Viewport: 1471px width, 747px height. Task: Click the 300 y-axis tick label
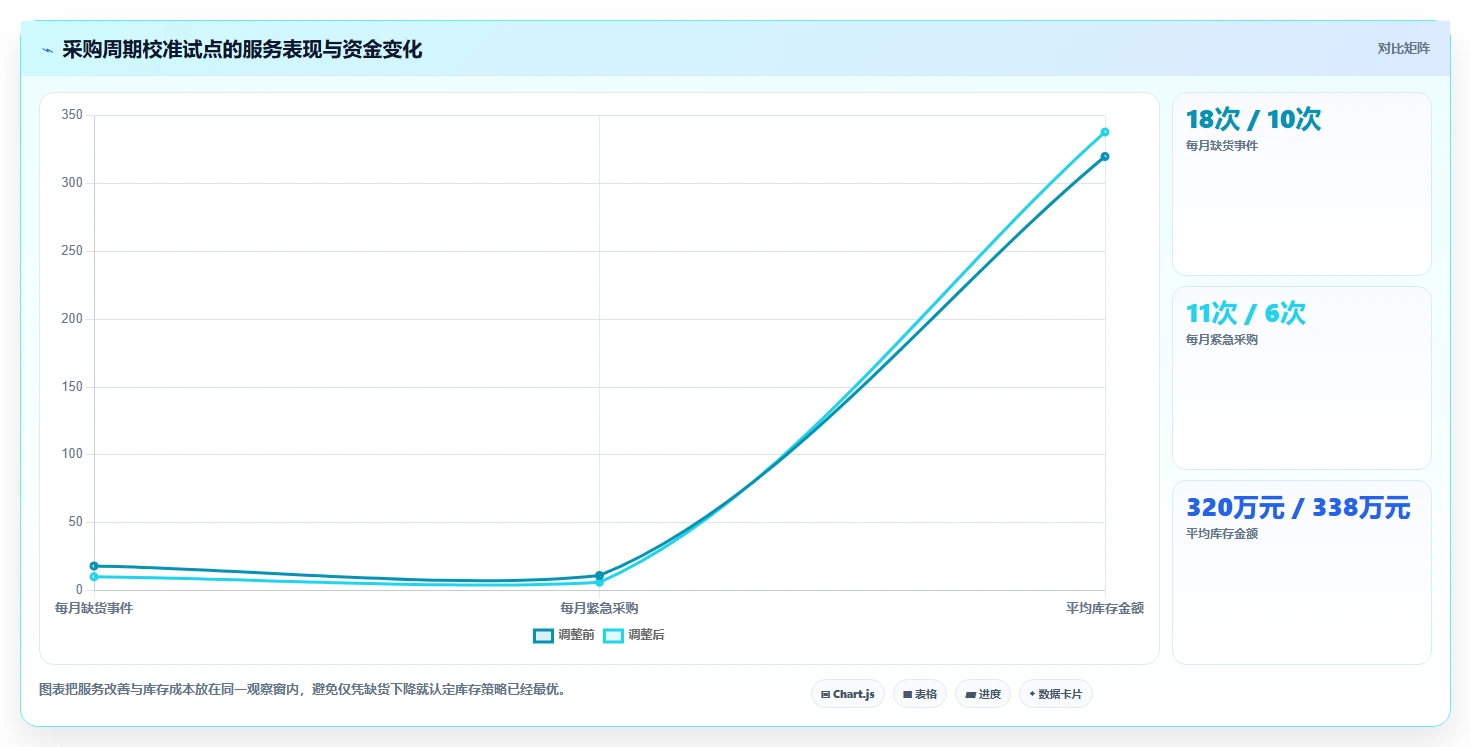point(72,183)
